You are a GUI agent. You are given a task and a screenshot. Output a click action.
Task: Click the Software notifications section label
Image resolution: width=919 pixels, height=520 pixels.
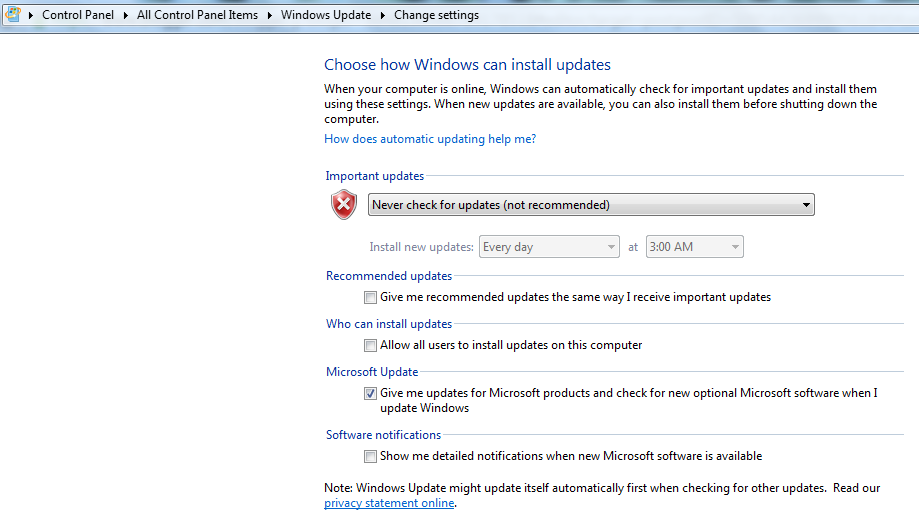(383, 434)
